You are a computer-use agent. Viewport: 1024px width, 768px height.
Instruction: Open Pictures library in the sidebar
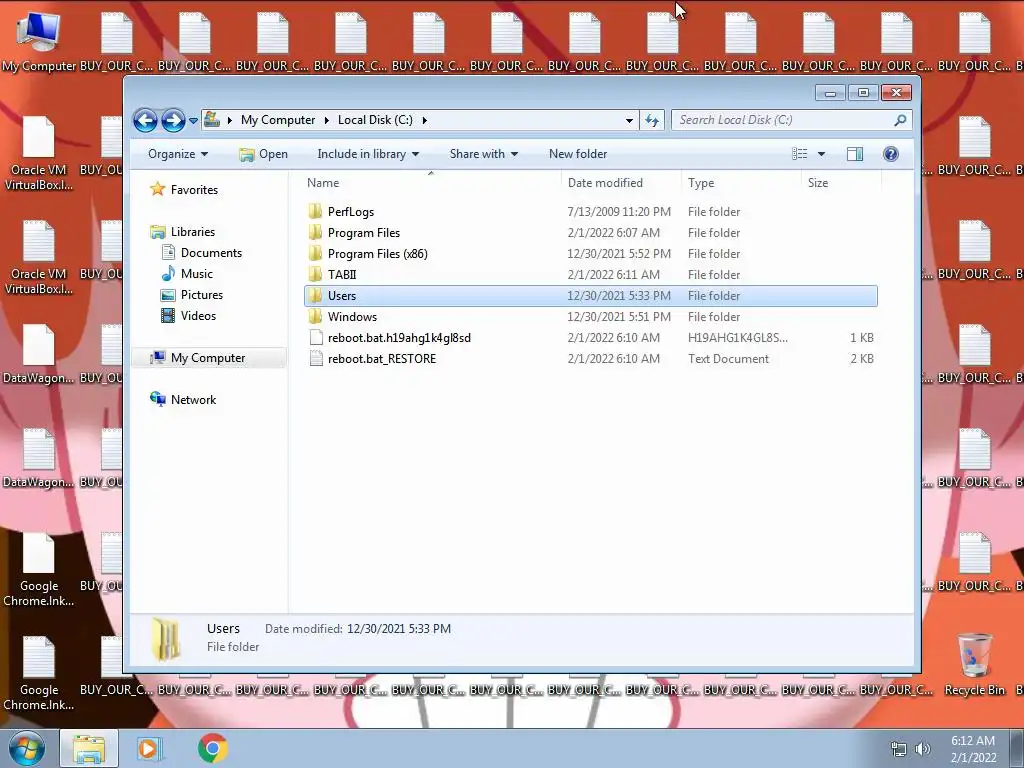coord(201,295)
